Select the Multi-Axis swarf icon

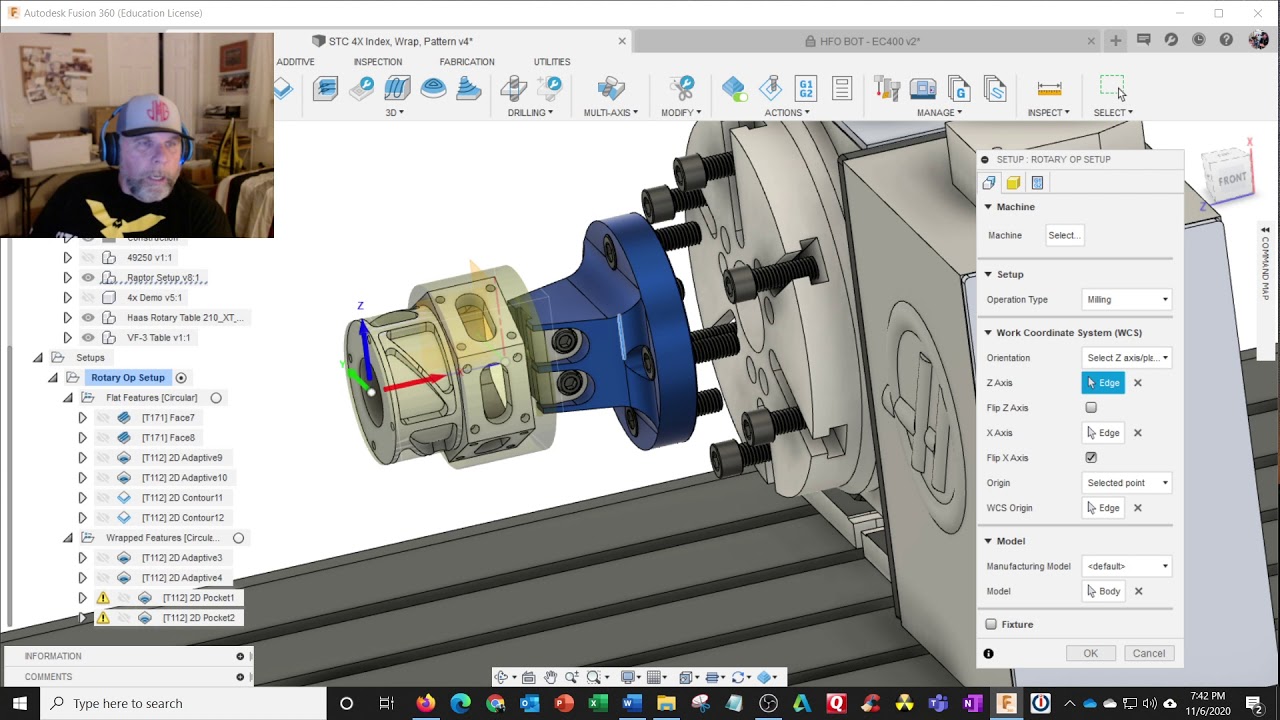coord(610,88)
